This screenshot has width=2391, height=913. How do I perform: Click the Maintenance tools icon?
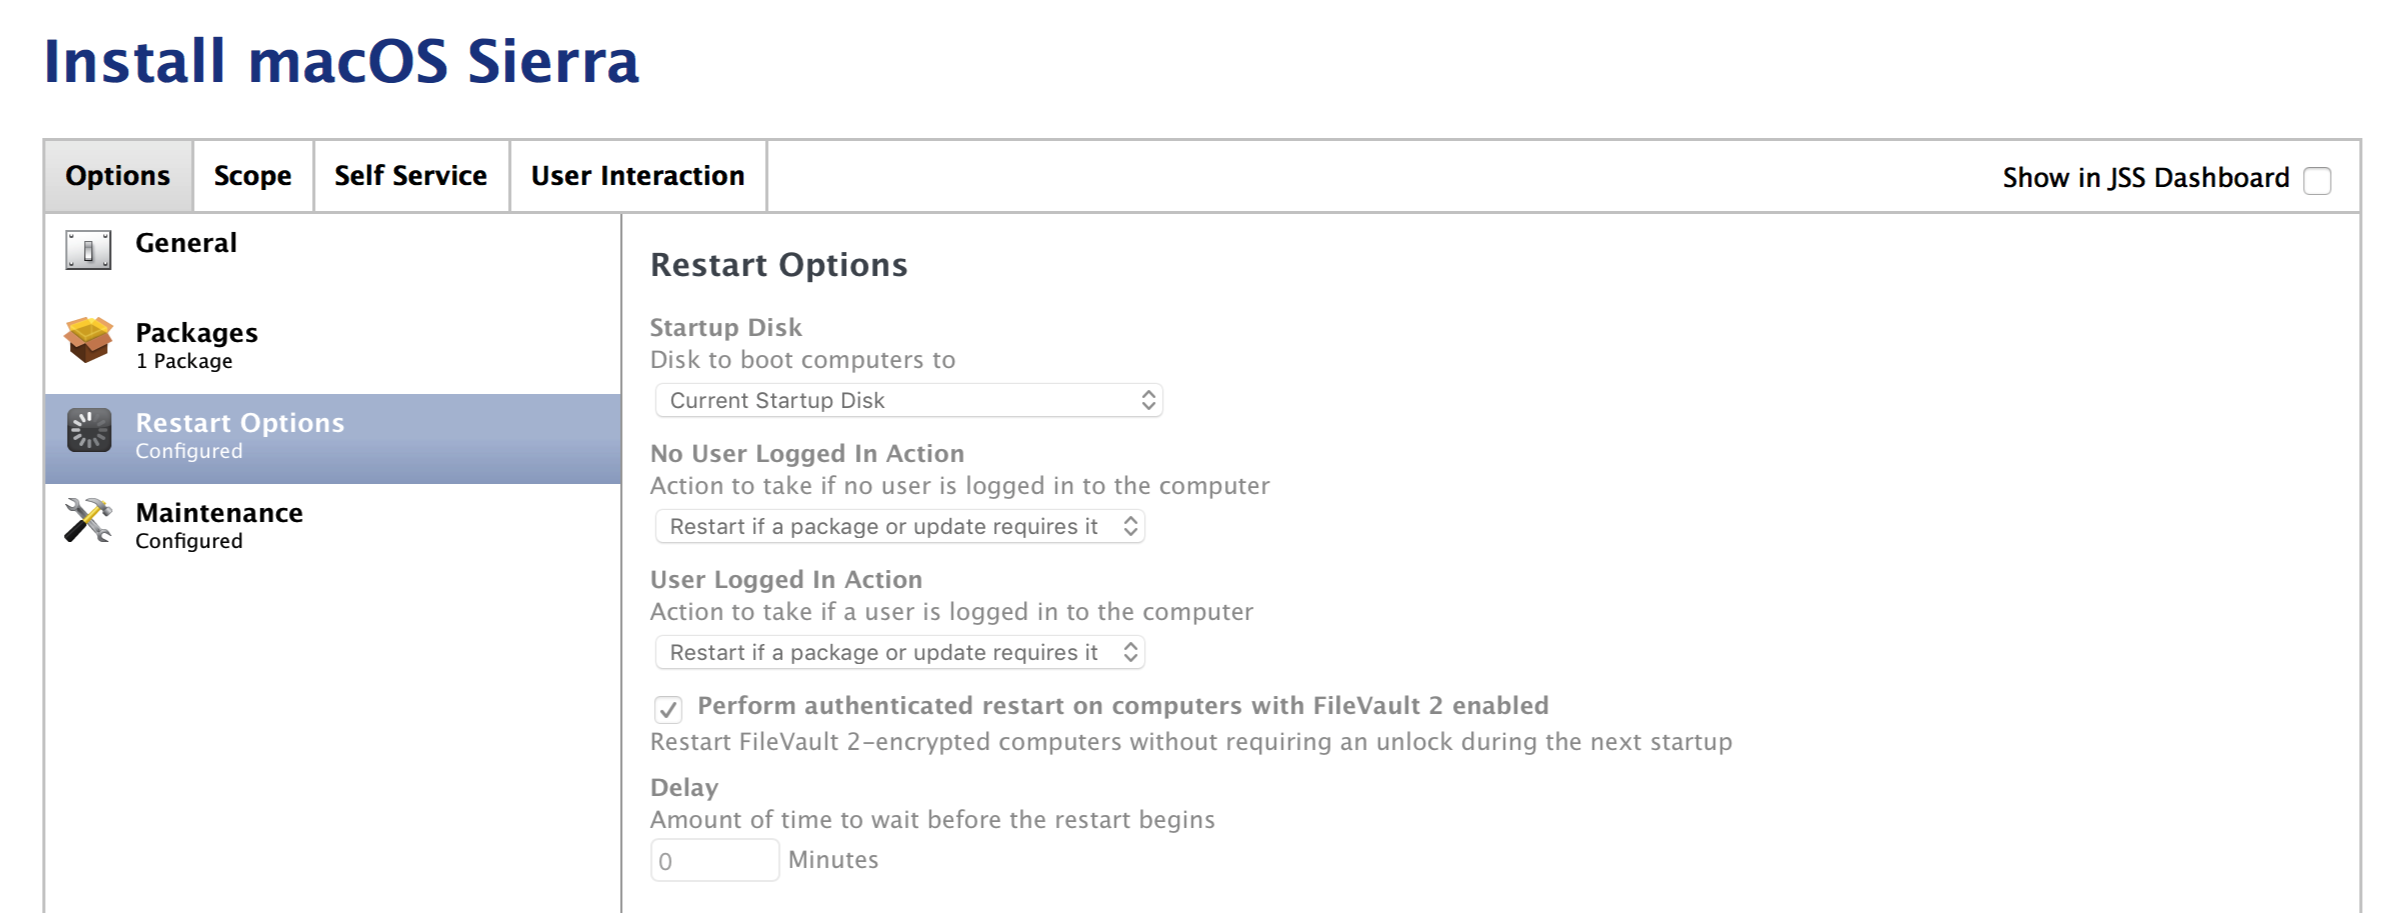pyautogui.click(x=88, y=520)
